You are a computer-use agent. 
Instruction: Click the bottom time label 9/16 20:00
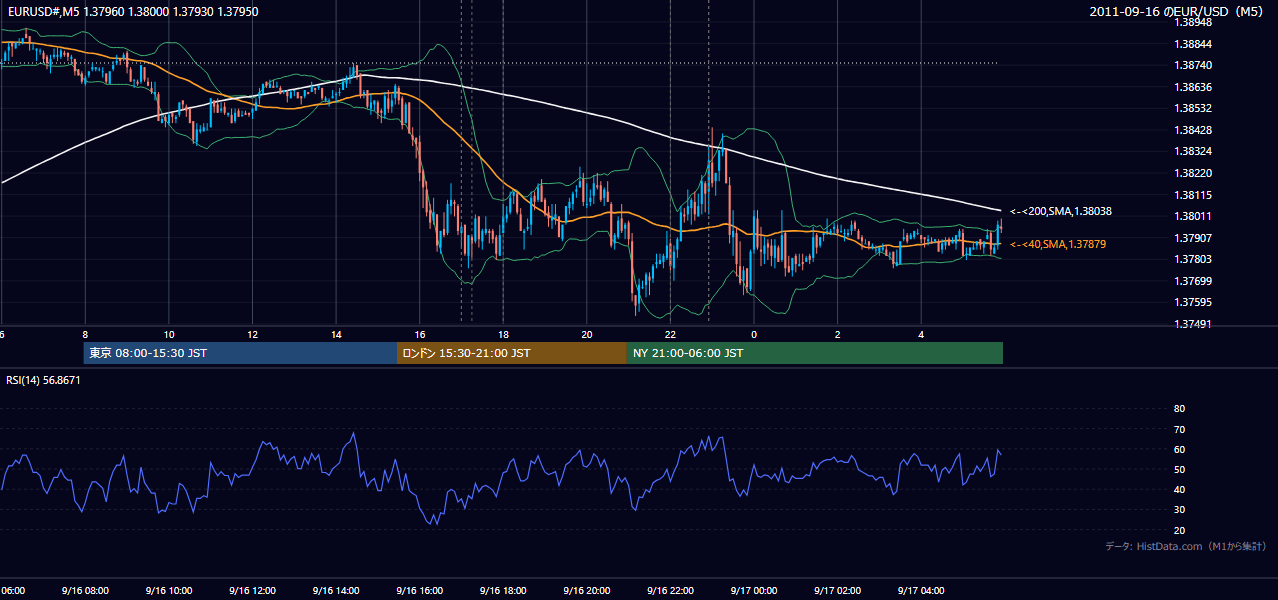[x=587, y=590]
